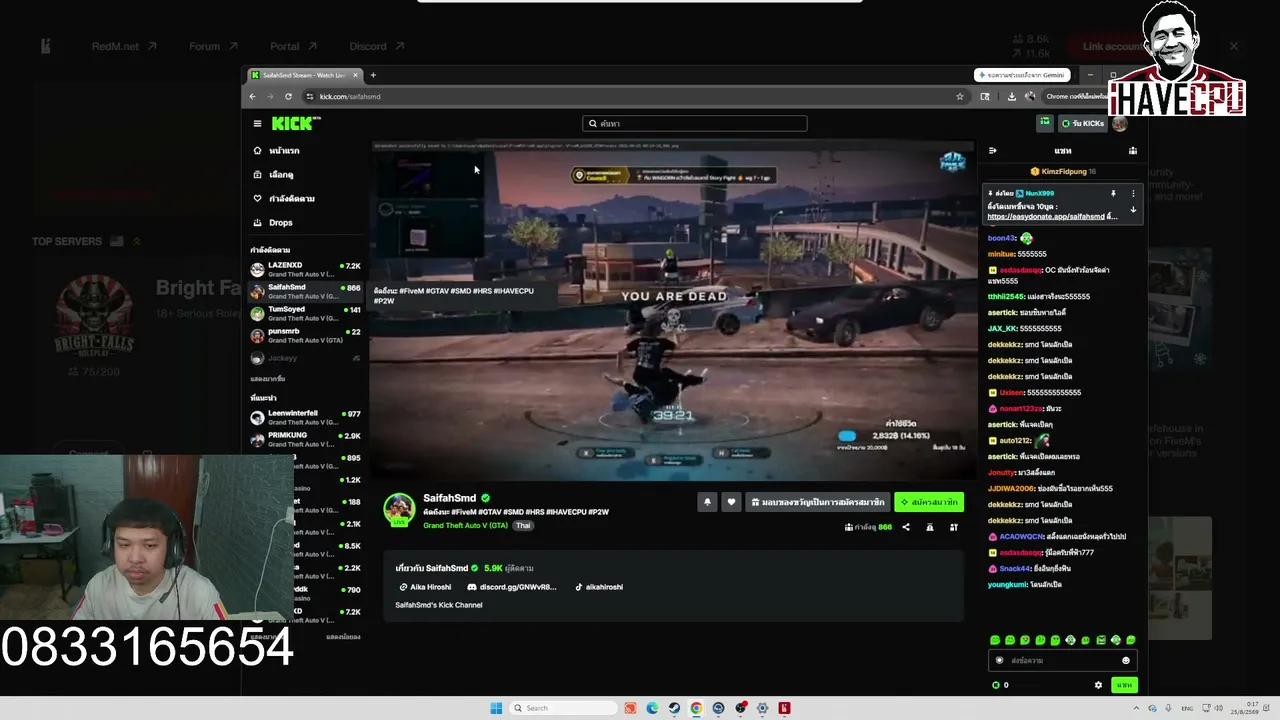Open Grand Theft Auto V (GTA) category link
Image resolution: width=1280 pixels, height=720 pixels.
[465, 526]
